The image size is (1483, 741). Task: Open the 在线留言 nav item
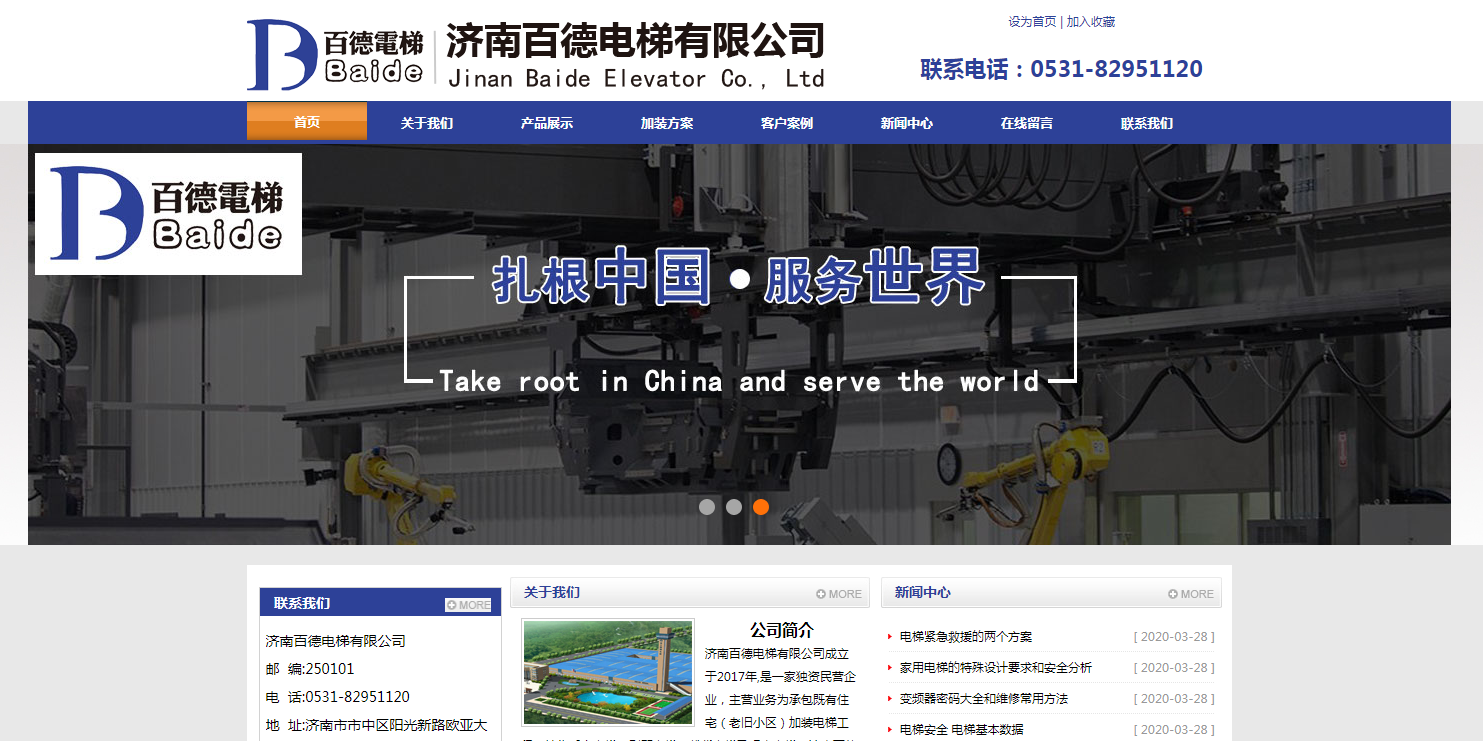[x=1027, y=124]
